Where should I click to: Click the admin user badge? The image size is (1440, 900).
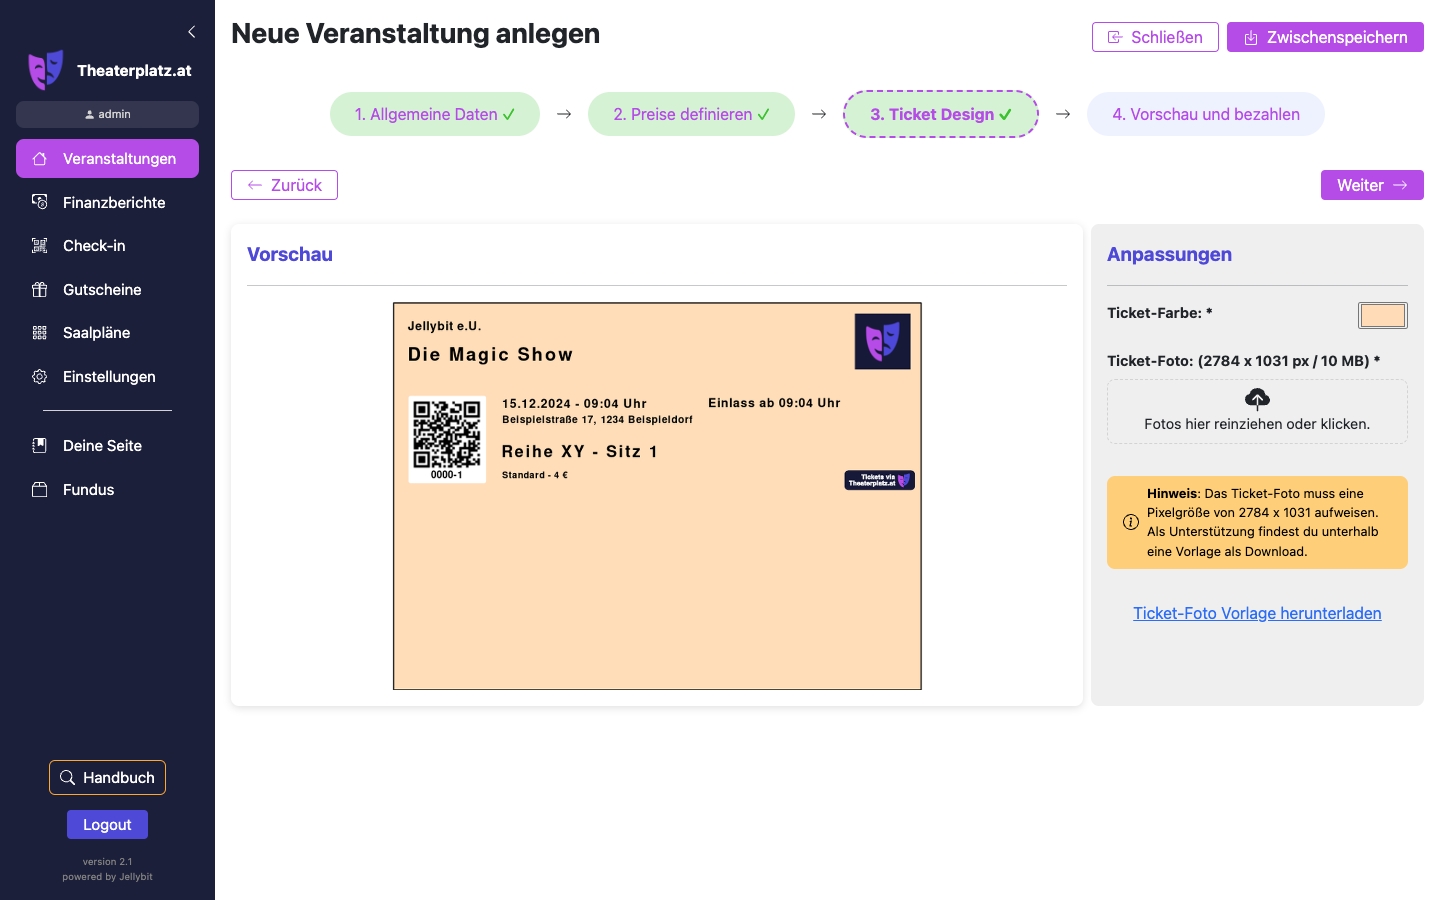click(x=107, y=114)
